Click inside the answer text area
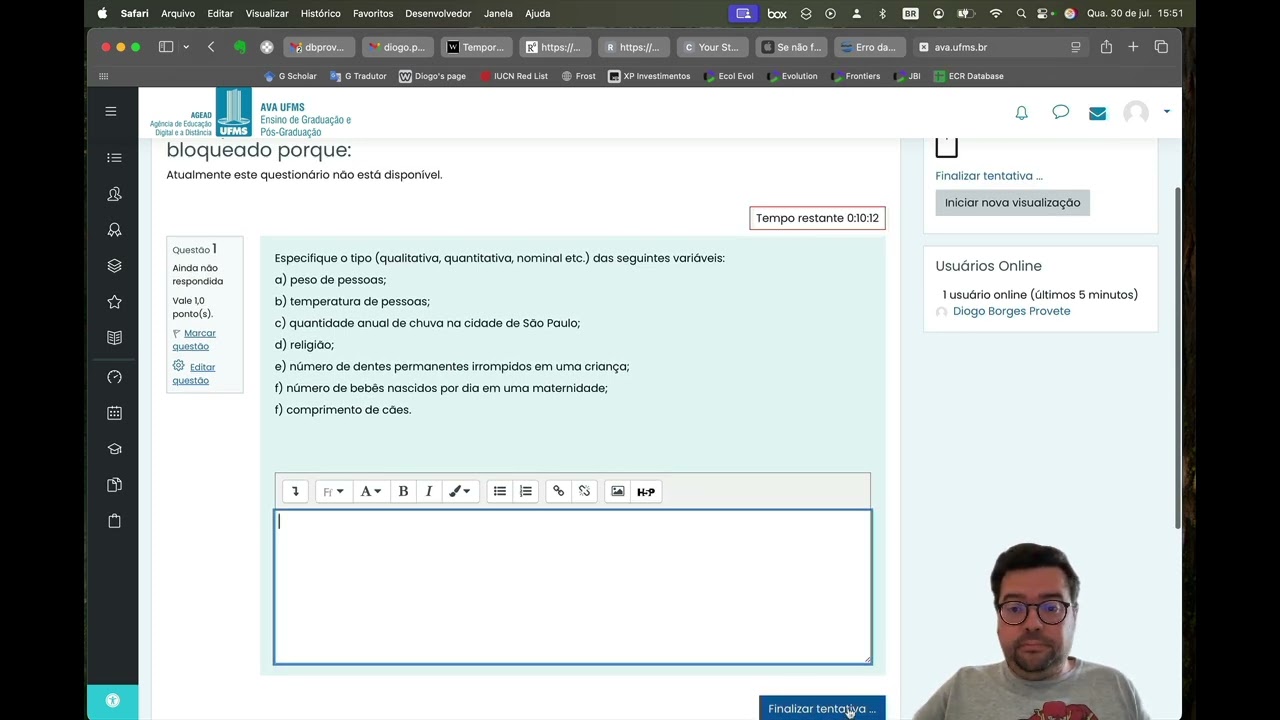The image size is (1280, 720). [x=573, y=586]
